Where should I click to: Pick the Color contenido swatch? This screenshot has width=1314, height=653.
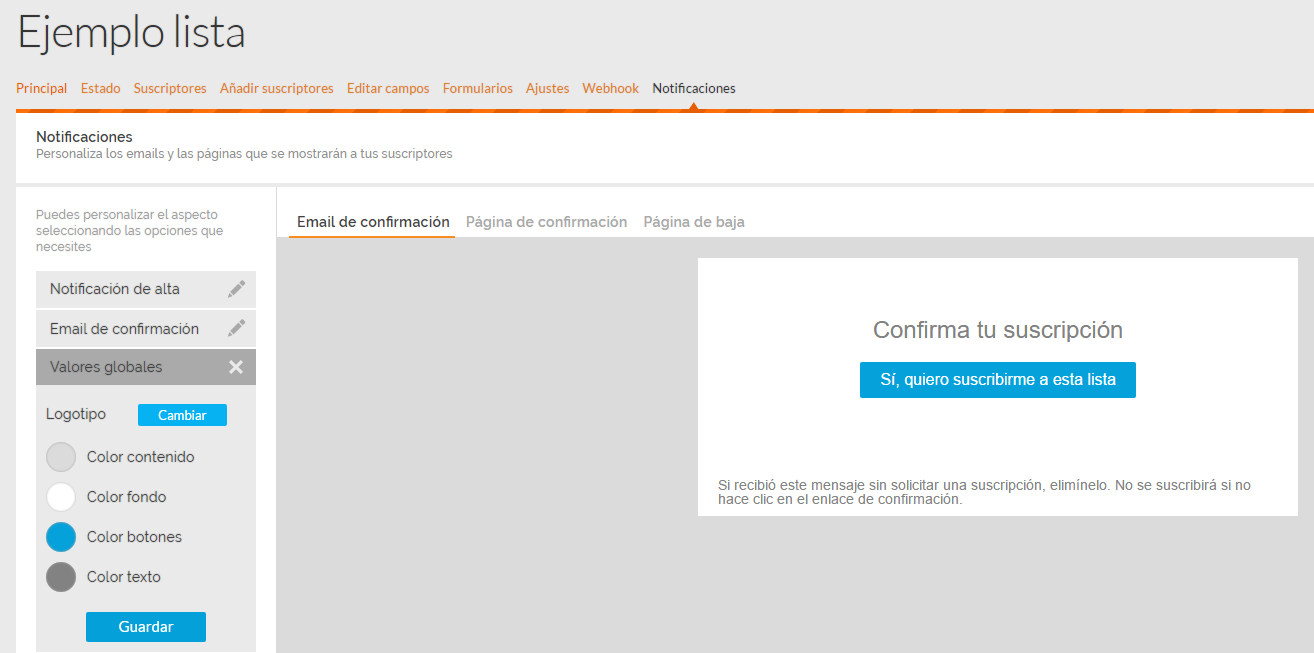(61, 457)
